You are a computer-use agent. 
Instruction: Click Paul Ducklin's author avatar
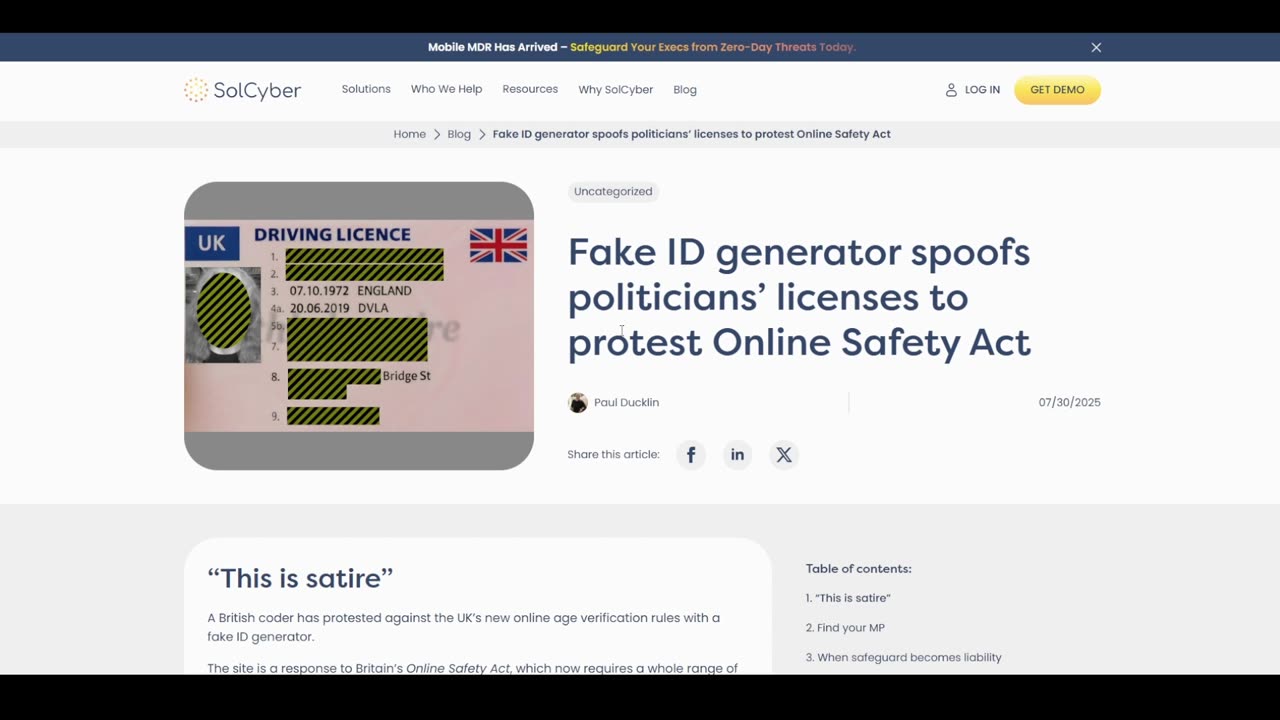(x=578, y=403)
